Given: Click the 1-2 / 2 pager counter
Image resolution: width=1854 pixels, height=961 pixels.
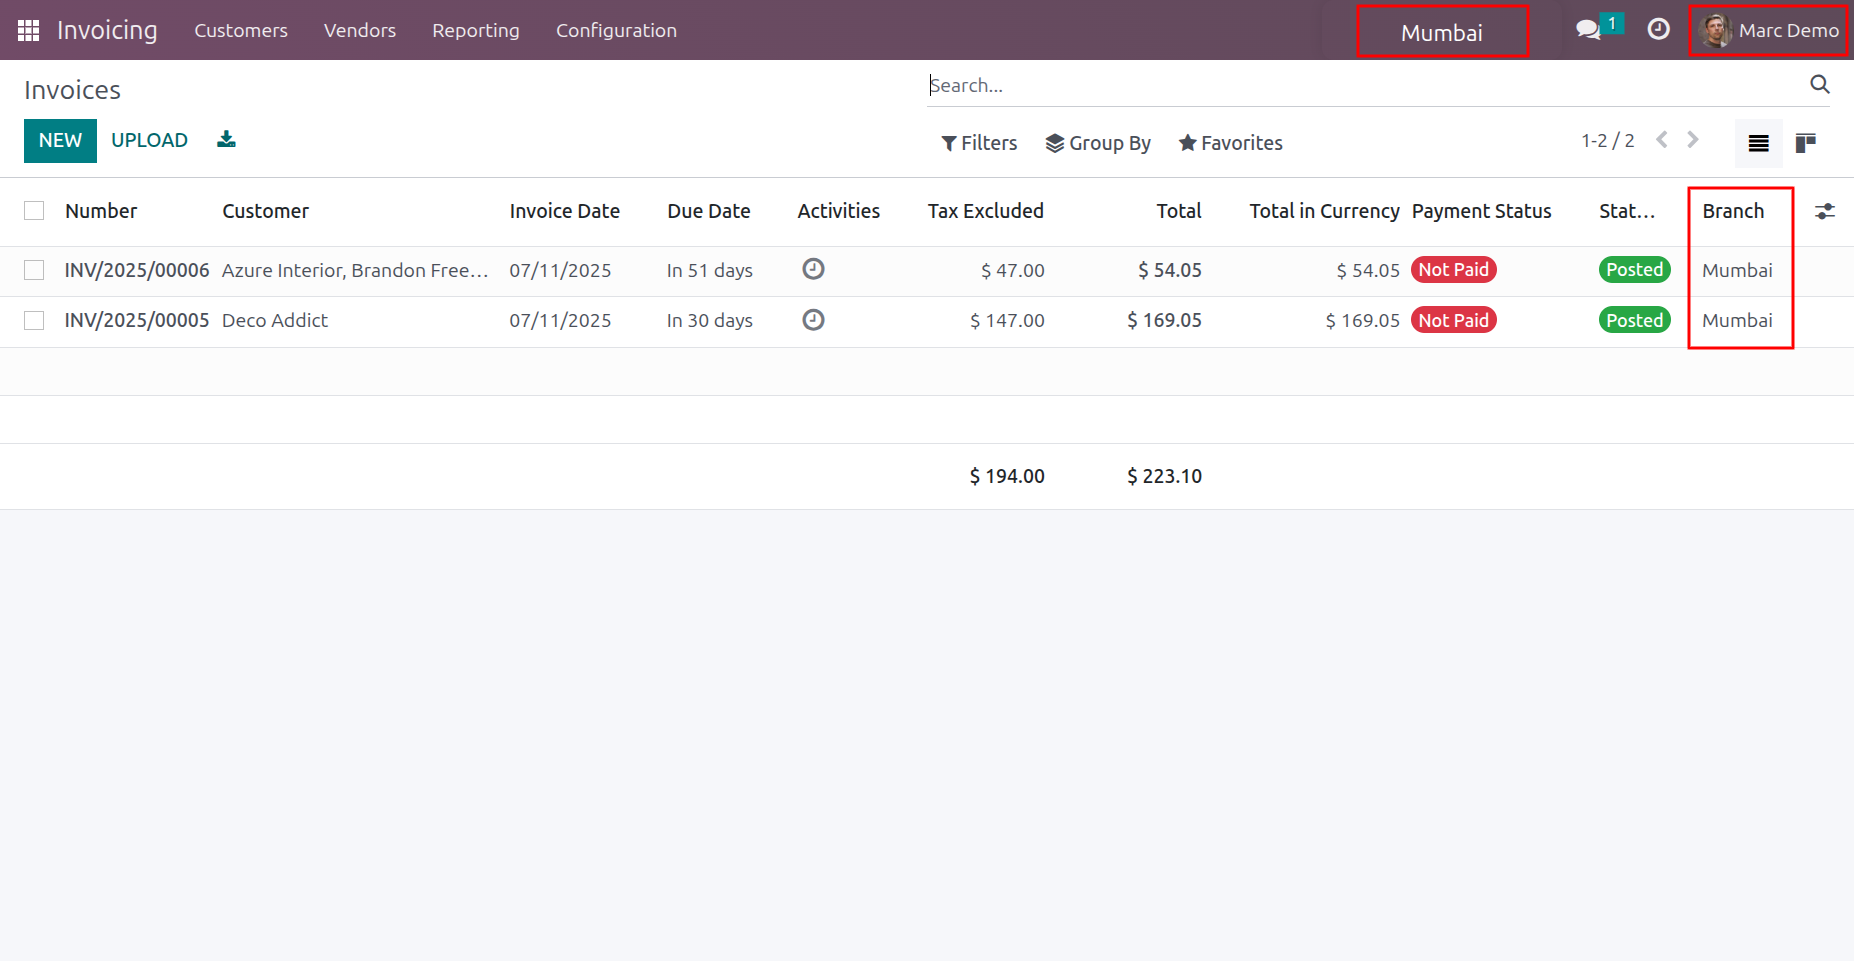Looking at the screenshot, I should [x=1608, y=141].
